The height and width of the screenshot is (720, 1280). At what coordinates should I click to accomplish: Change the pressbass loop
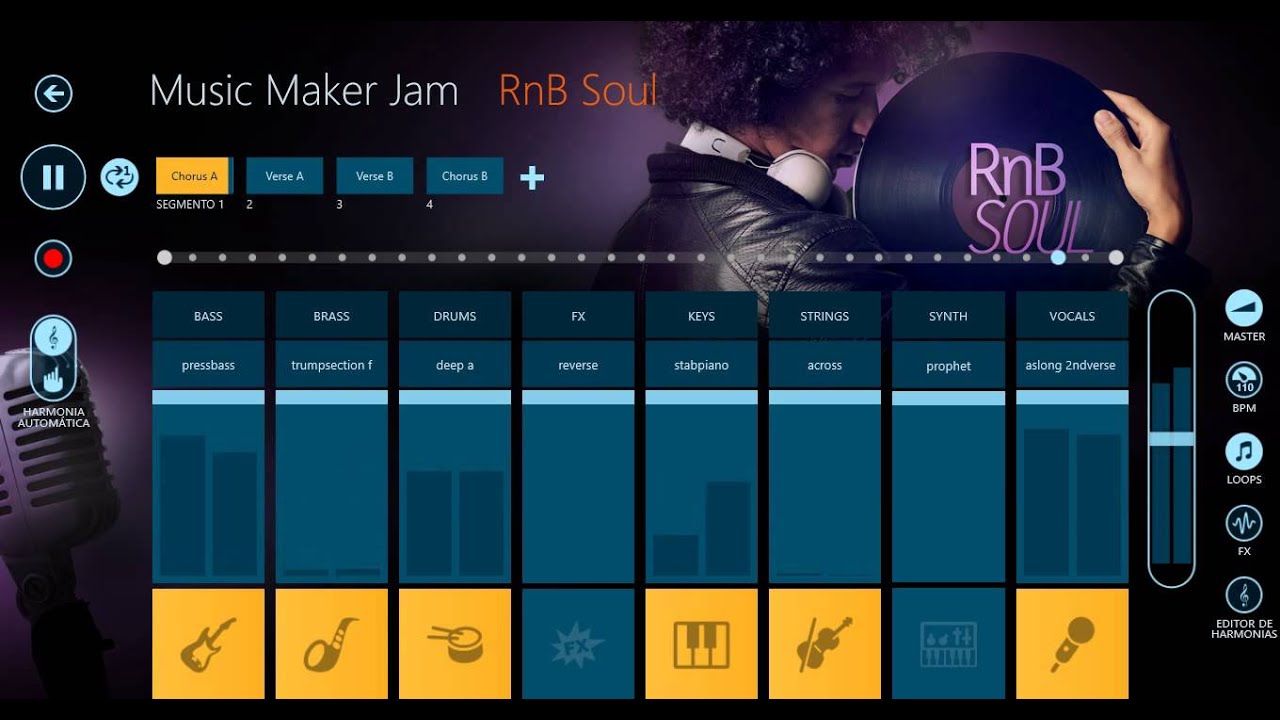(x=208, y=365)
